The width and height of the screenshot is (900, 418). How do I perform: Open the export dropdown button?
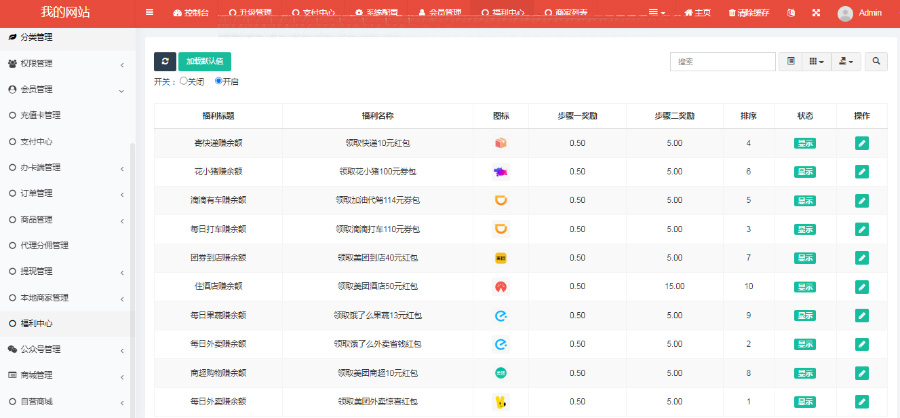coord(847,61)
